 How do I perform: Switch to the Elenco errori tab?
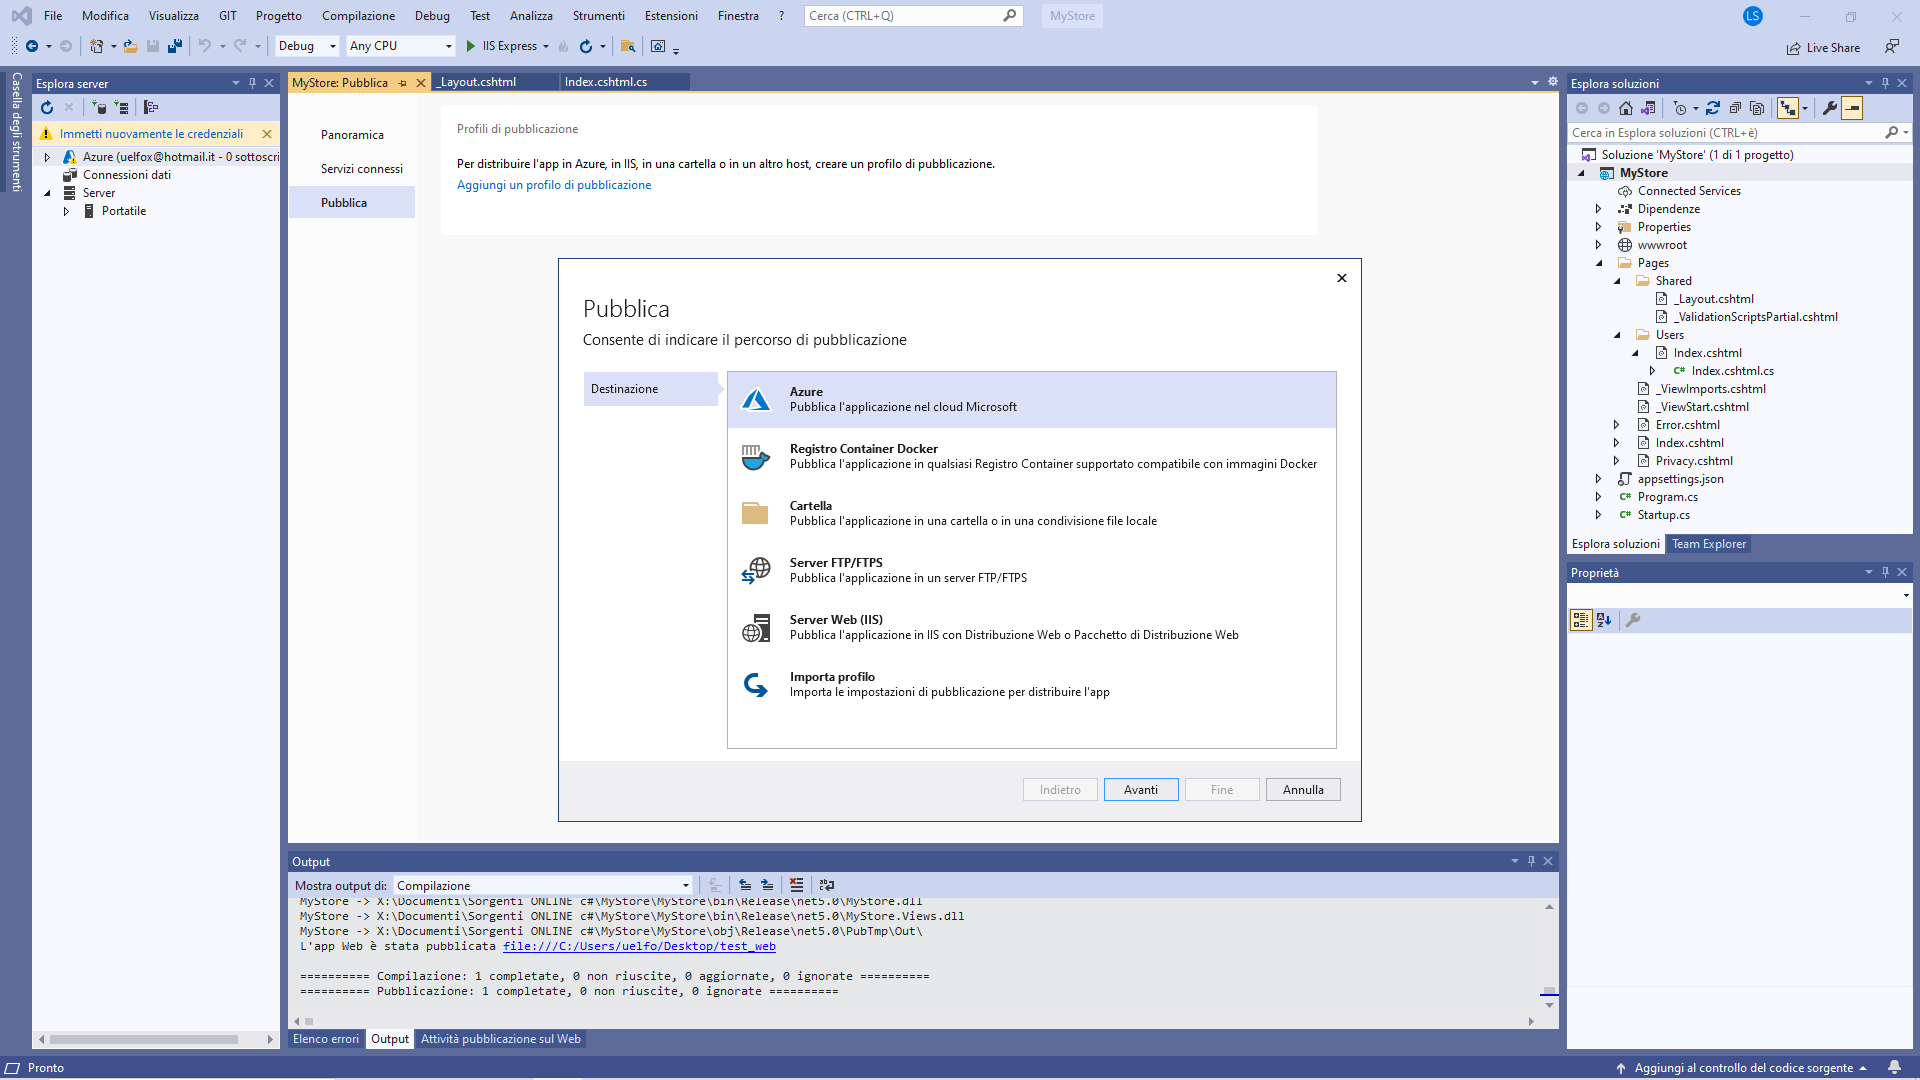point(325,1039)
